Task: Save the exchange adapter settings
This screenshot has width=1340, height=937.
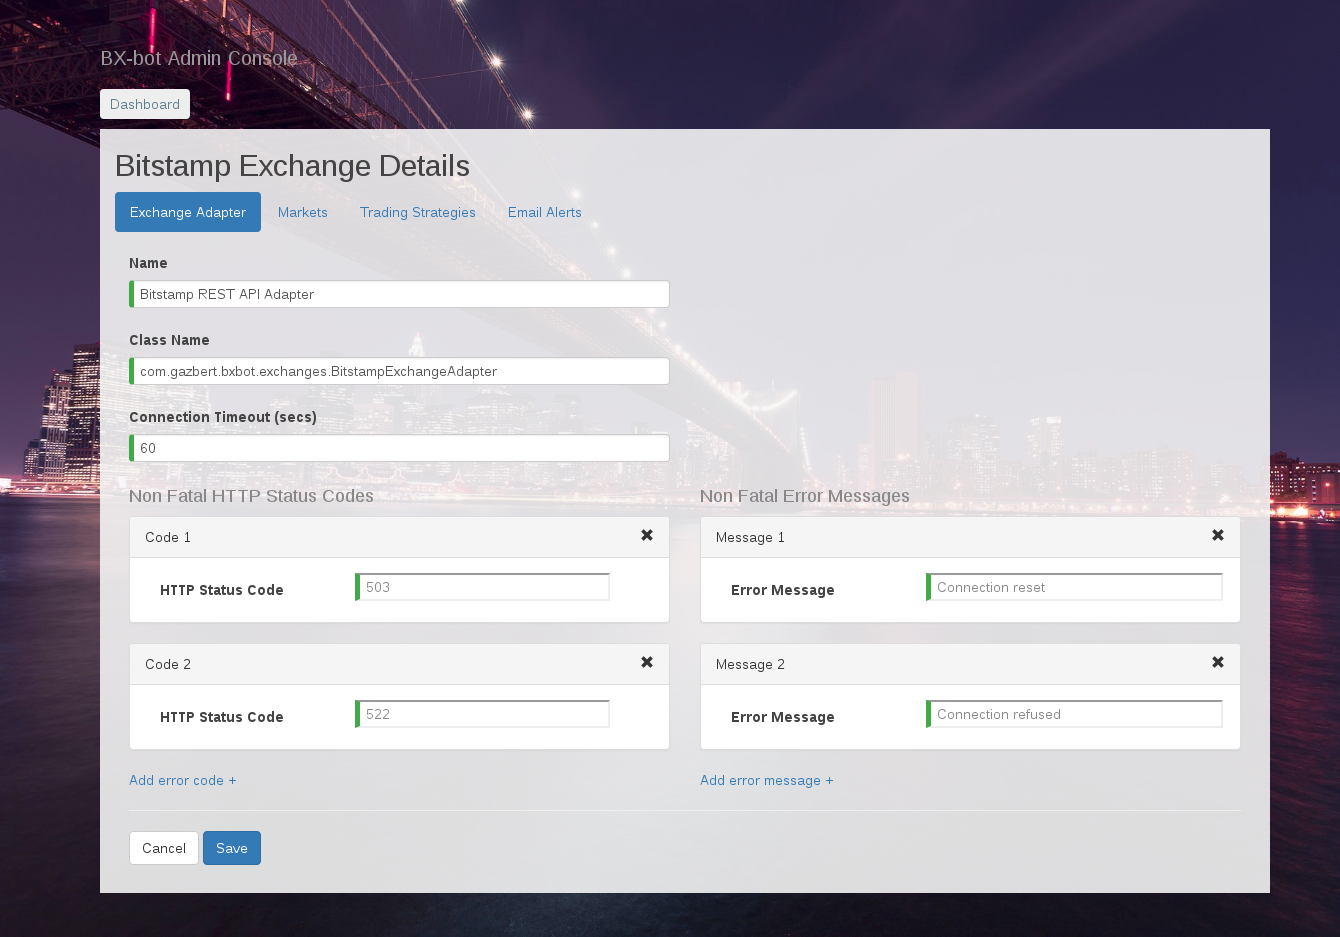Action: point(232,848)
